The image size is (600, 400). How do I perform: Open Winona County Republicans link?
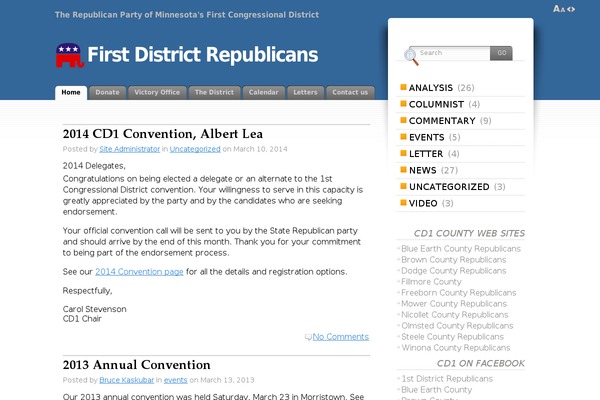455,348
